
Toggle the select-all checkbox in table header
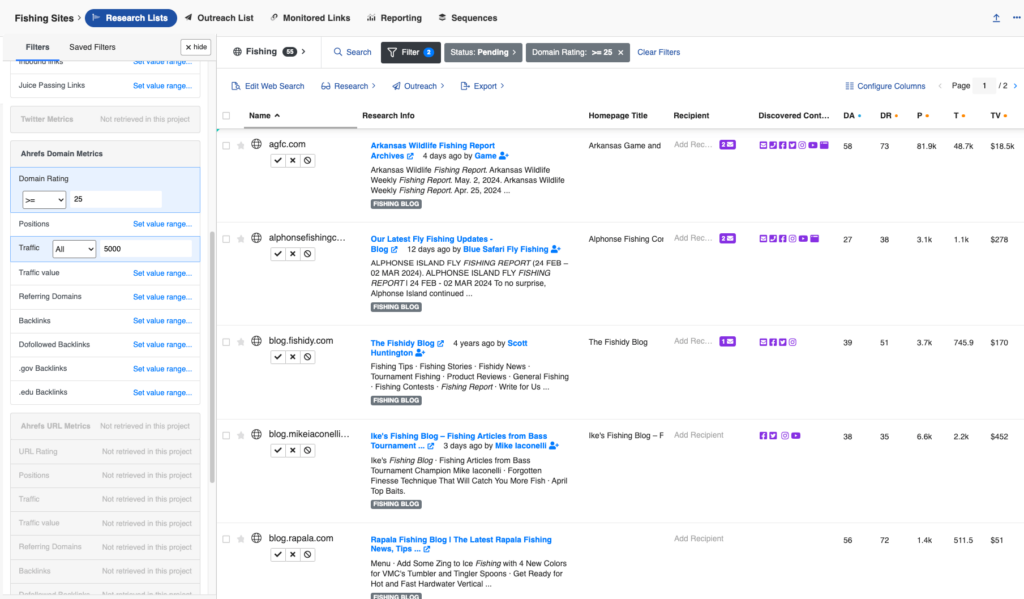pyautogui.click(x=226, y=115)
